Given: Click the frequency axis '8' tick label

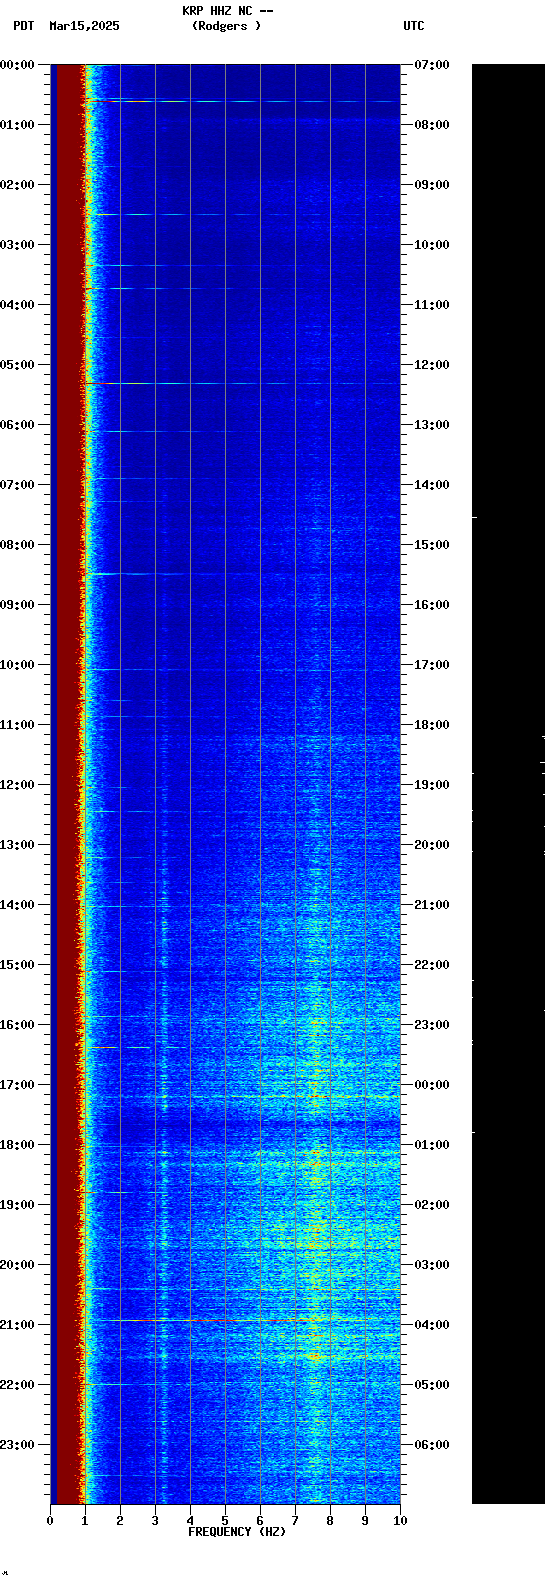Looking at the screenshot, I should [x=330, y=1521].
